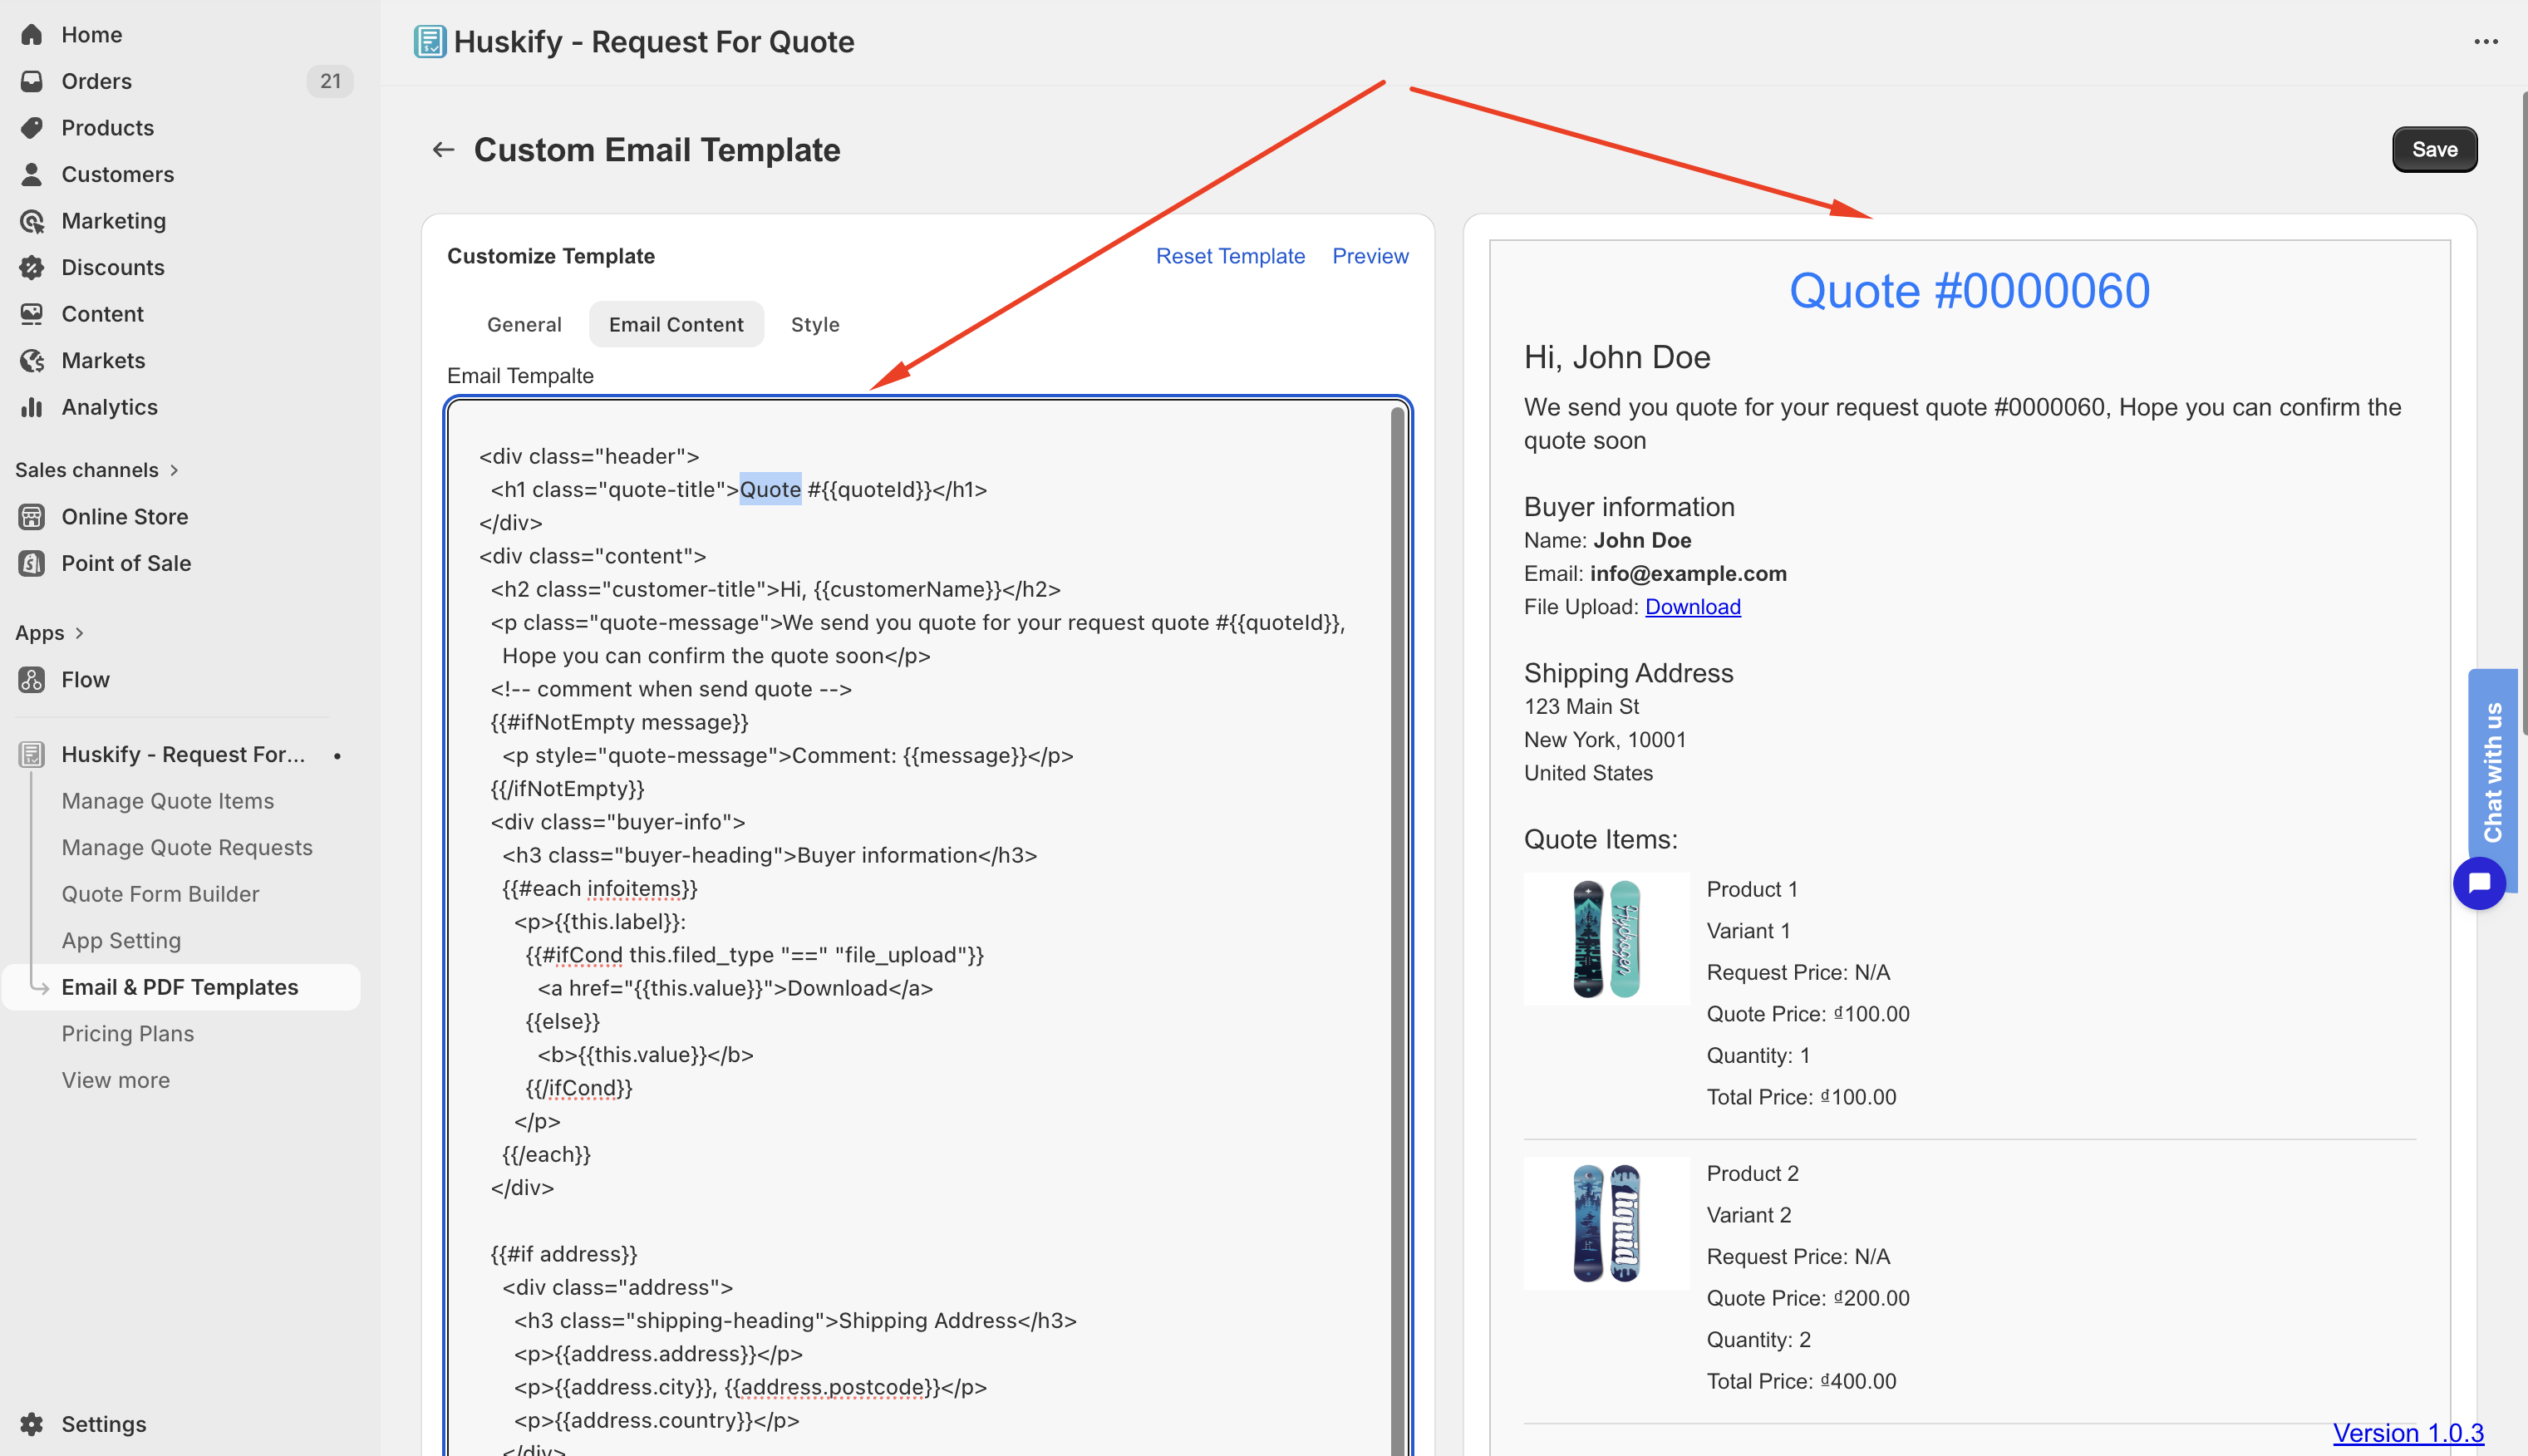
Task: Click the Home icon in sidebar
Action: point(32,34)
